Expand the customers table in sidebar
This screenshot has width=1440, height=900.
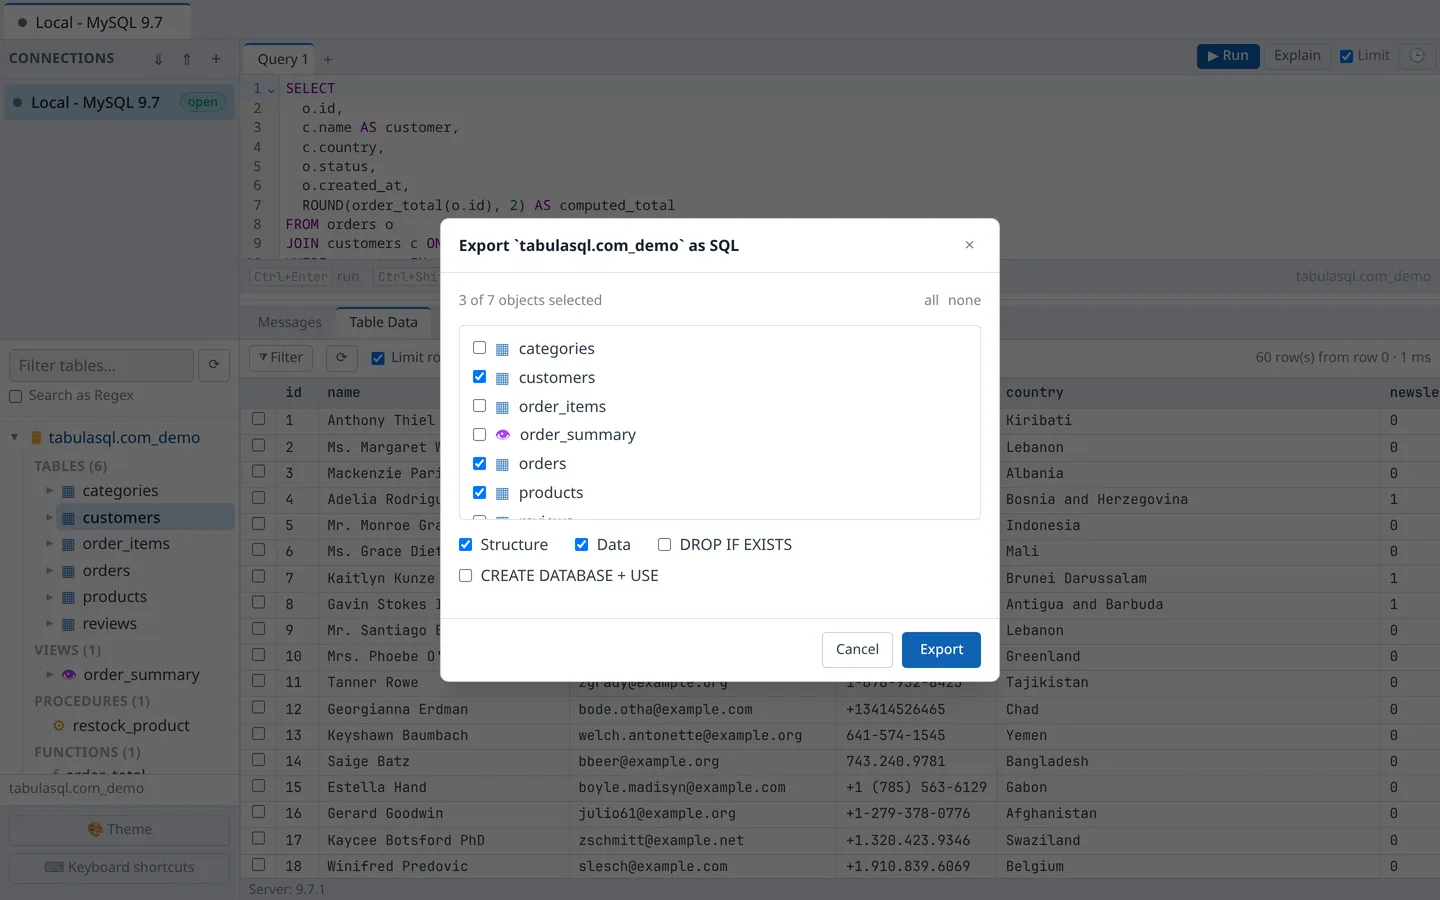pyautogui.click(x=49, y=517)
